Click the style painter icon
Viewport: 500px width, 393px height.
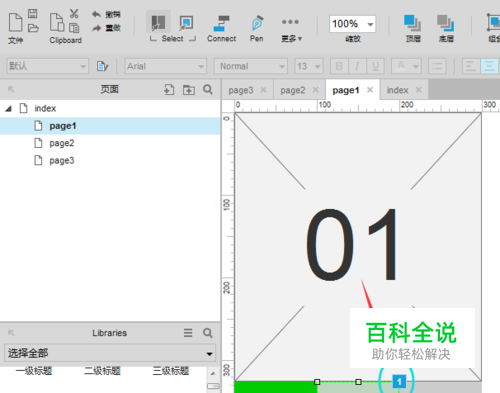(102, 66)
